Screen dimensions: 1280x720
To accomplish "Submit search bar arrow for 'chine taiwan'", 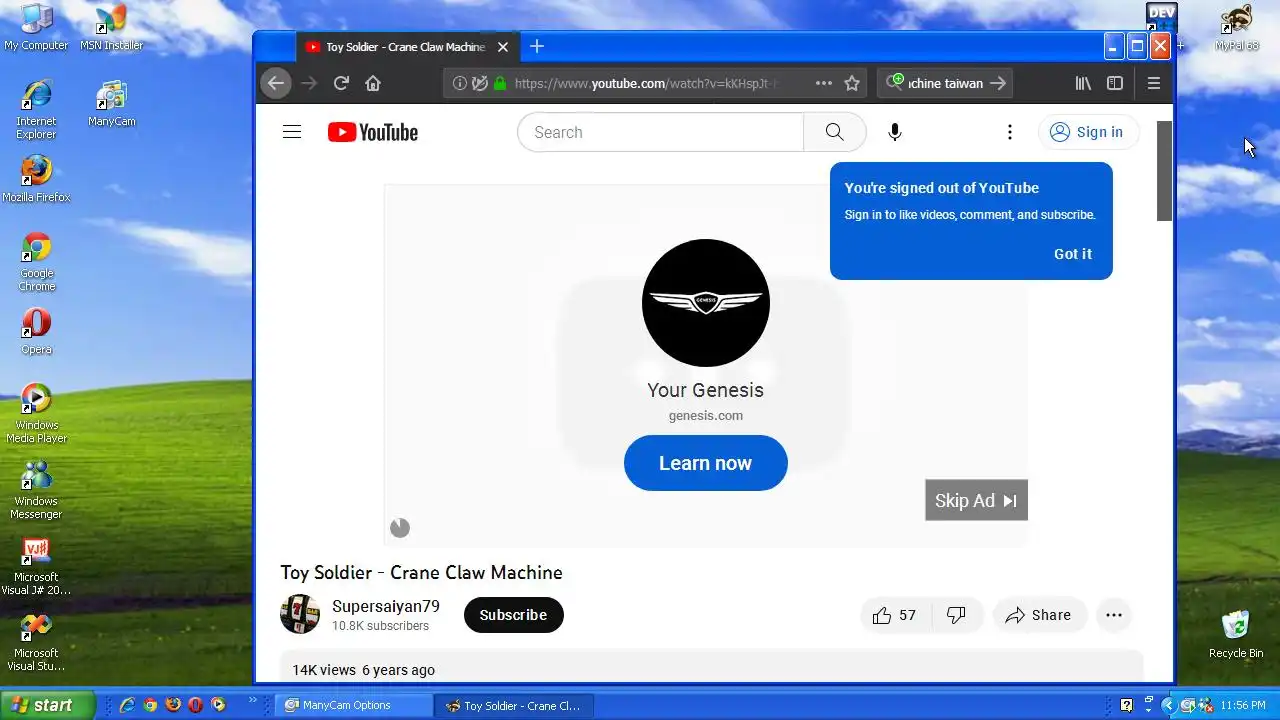I will (x=997, y=83).
